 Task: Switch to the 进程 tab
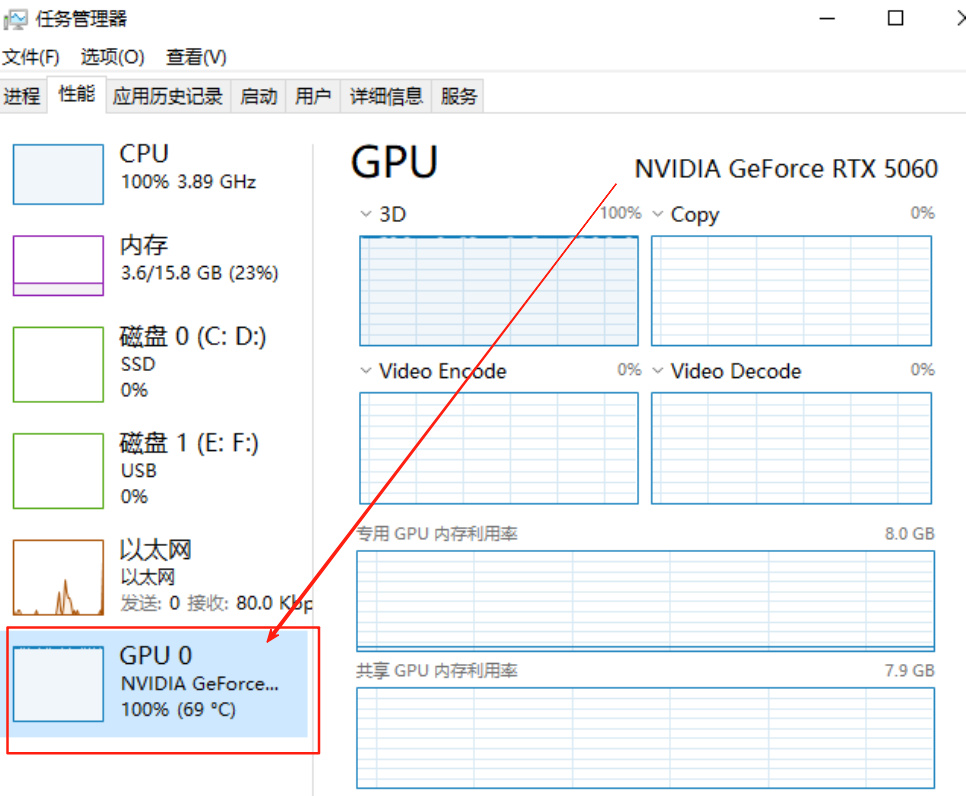pyautogui.click(x=22, y=96)
